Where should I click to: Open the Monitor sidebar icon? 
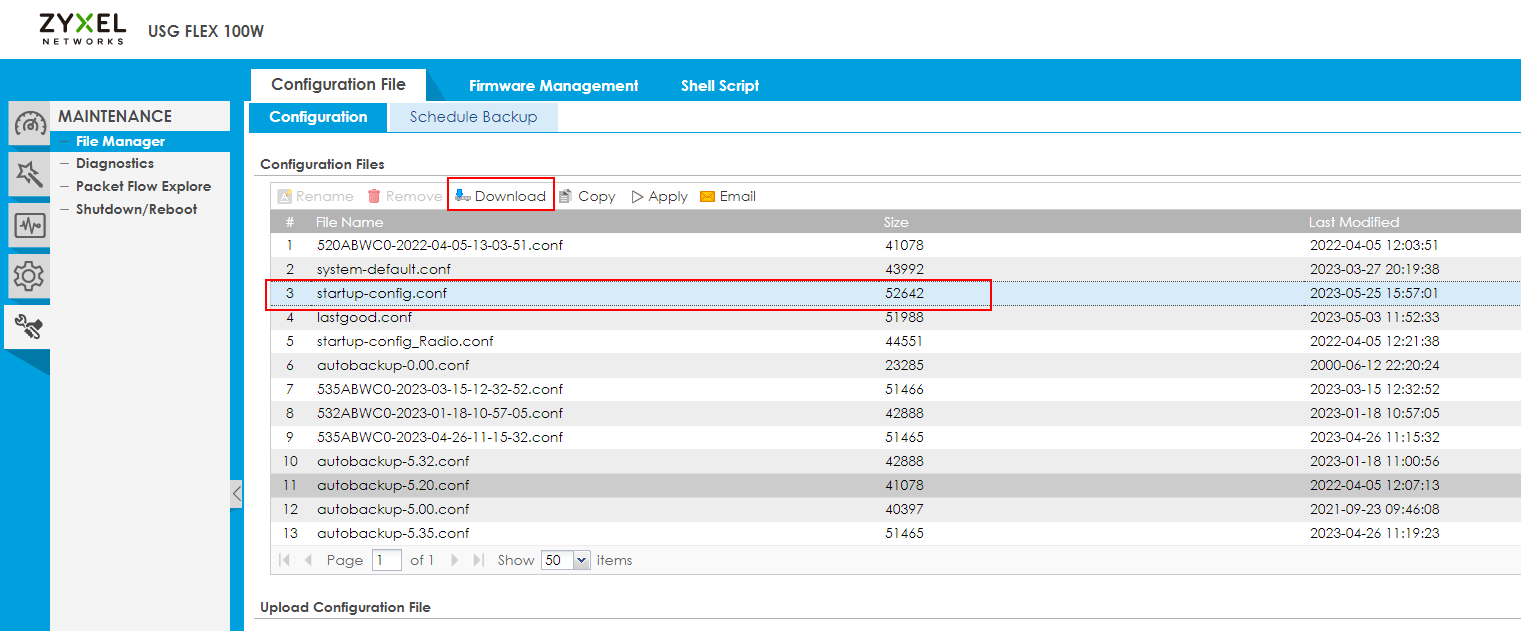click(x=29, y=226)
